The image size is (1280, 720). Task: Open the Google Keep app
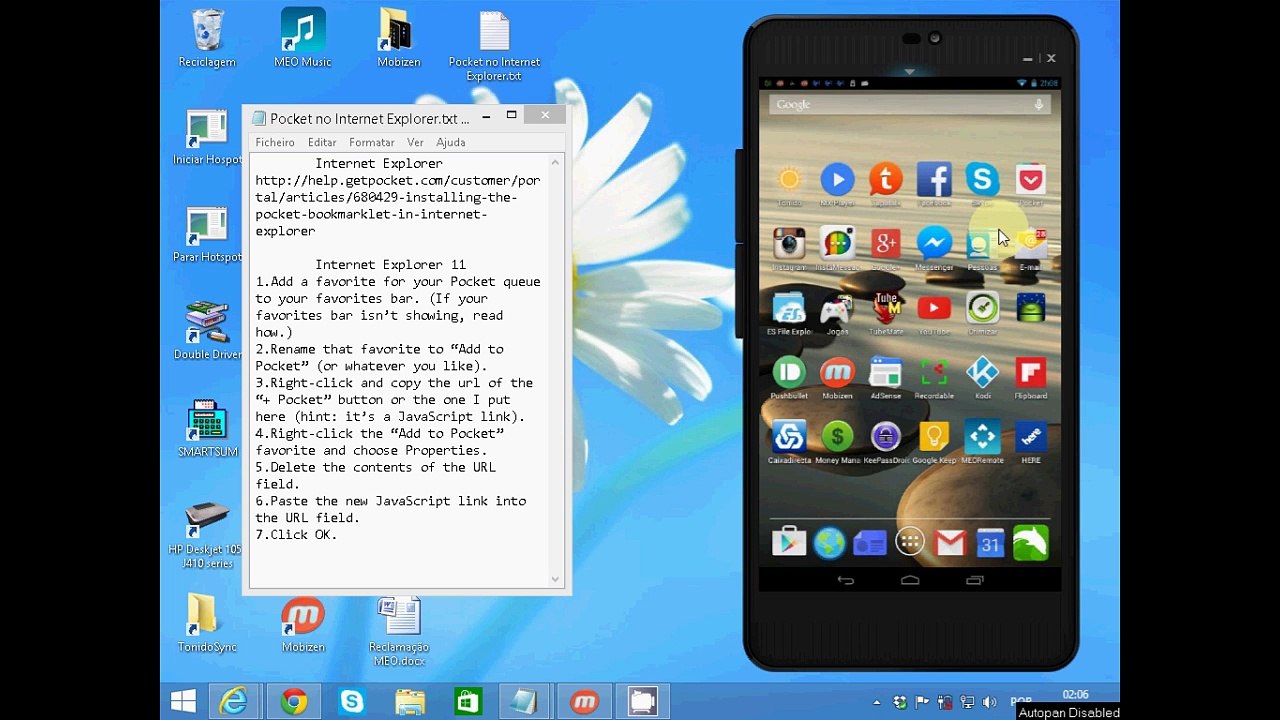tap(934, 436)
